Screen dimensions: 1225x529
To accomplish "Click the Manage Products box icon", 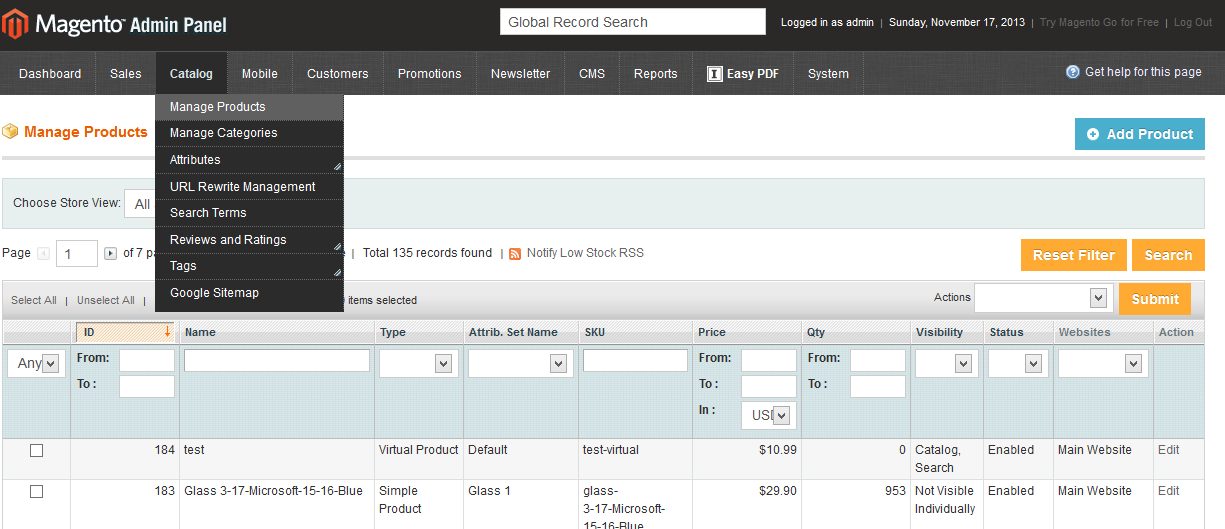I will pos(10,131).
